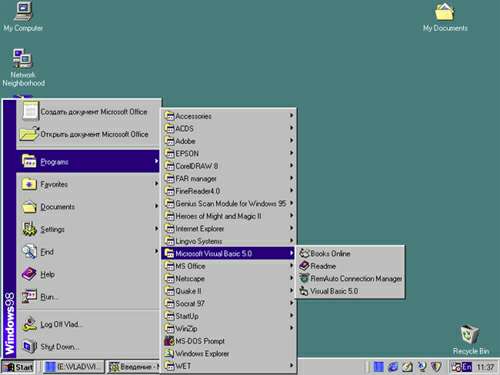Open the FineReader4.0 program group
Viewport: 500px width, 375px height.
pyautogui.click(x=228, y=191)
